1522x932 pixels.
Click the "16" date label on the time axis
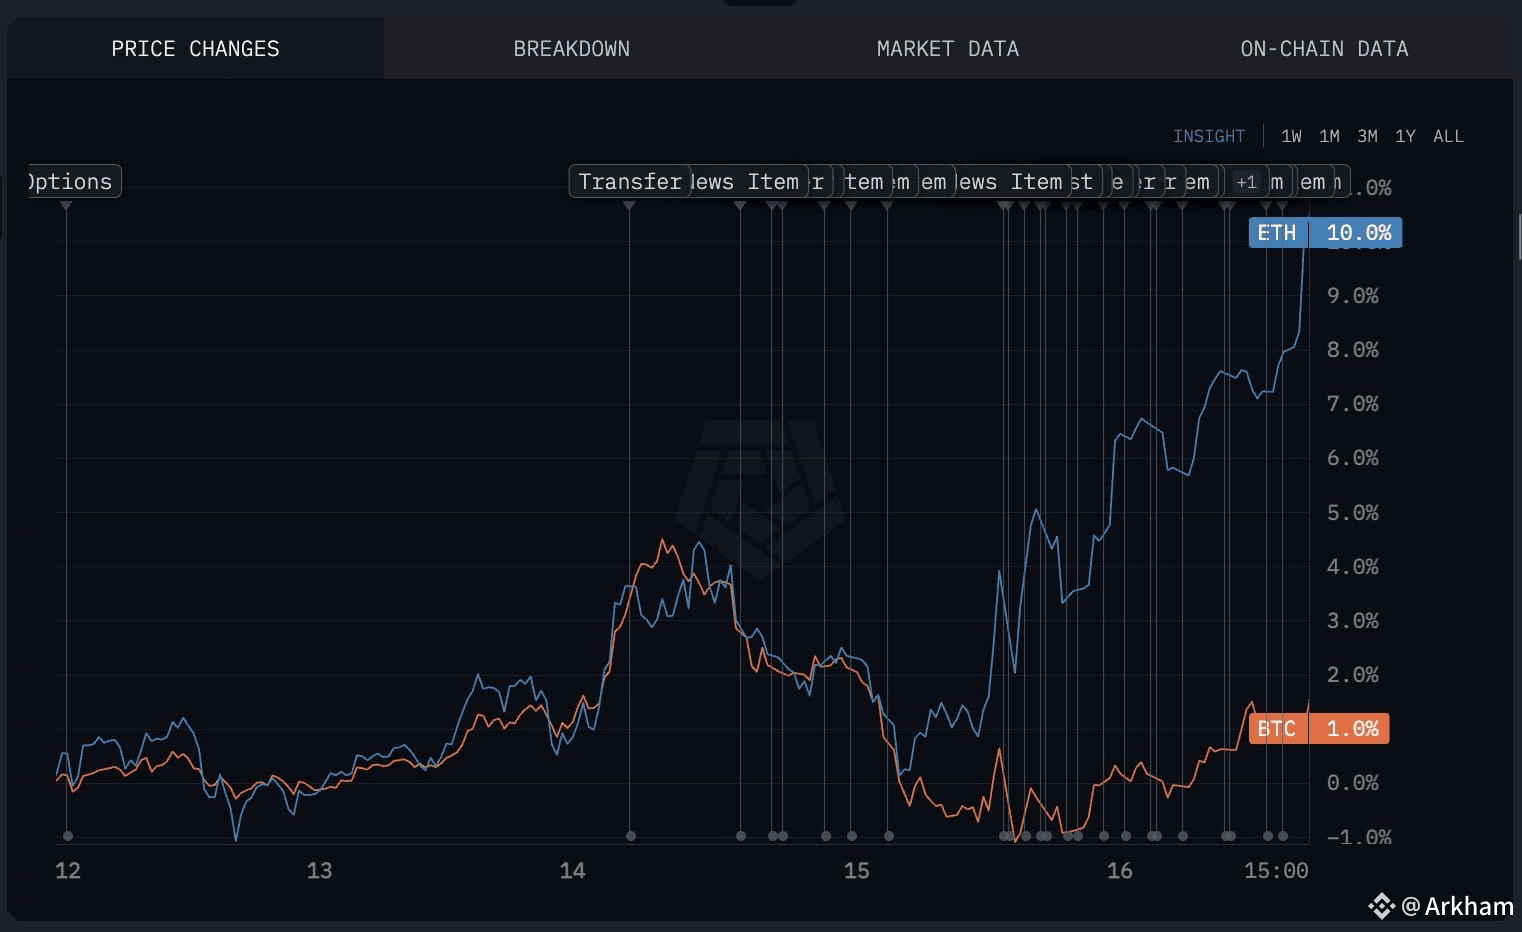1120,870
